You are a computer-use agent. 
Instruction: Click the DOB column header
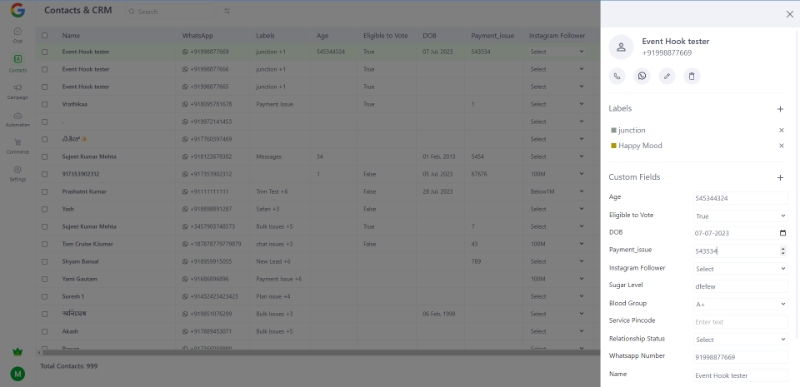click(429, 36)
